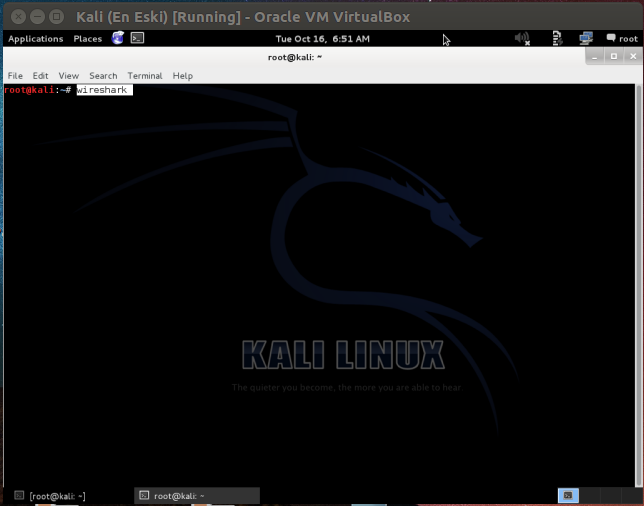644x506 pixels.
Task: Launch terminal from top panel icon
Action: coord(137,38)
